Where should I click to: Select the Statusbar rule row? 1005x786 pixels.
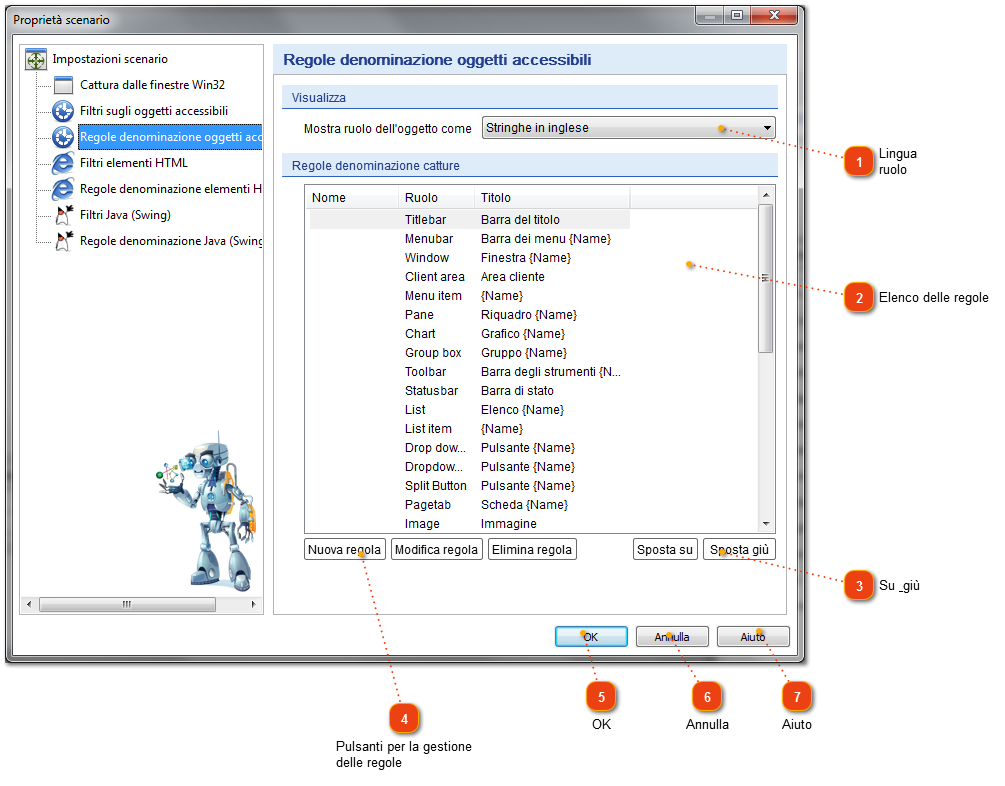469,390
